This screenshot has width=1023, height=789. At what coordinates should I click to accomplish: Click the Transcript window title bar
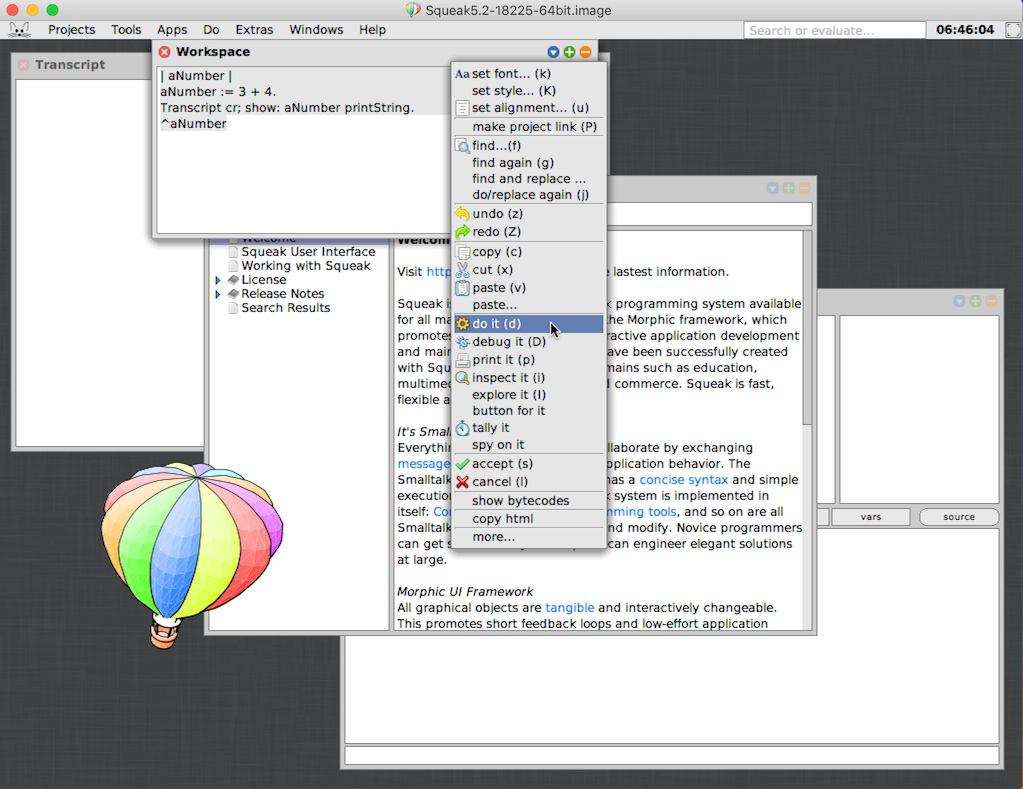pos(84,65)
